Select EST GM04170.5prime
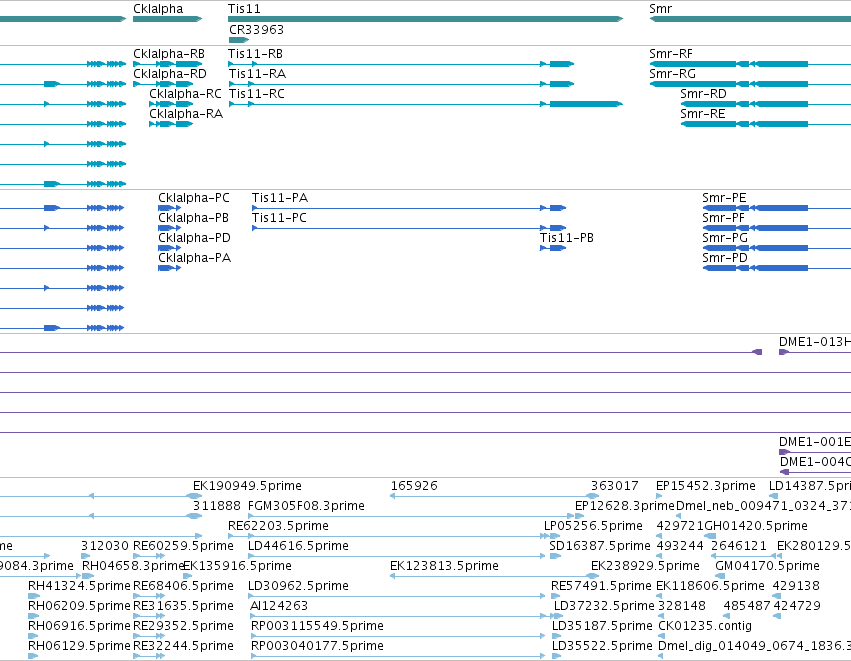This screenshot has width=851, height=661. click(767, 566)
